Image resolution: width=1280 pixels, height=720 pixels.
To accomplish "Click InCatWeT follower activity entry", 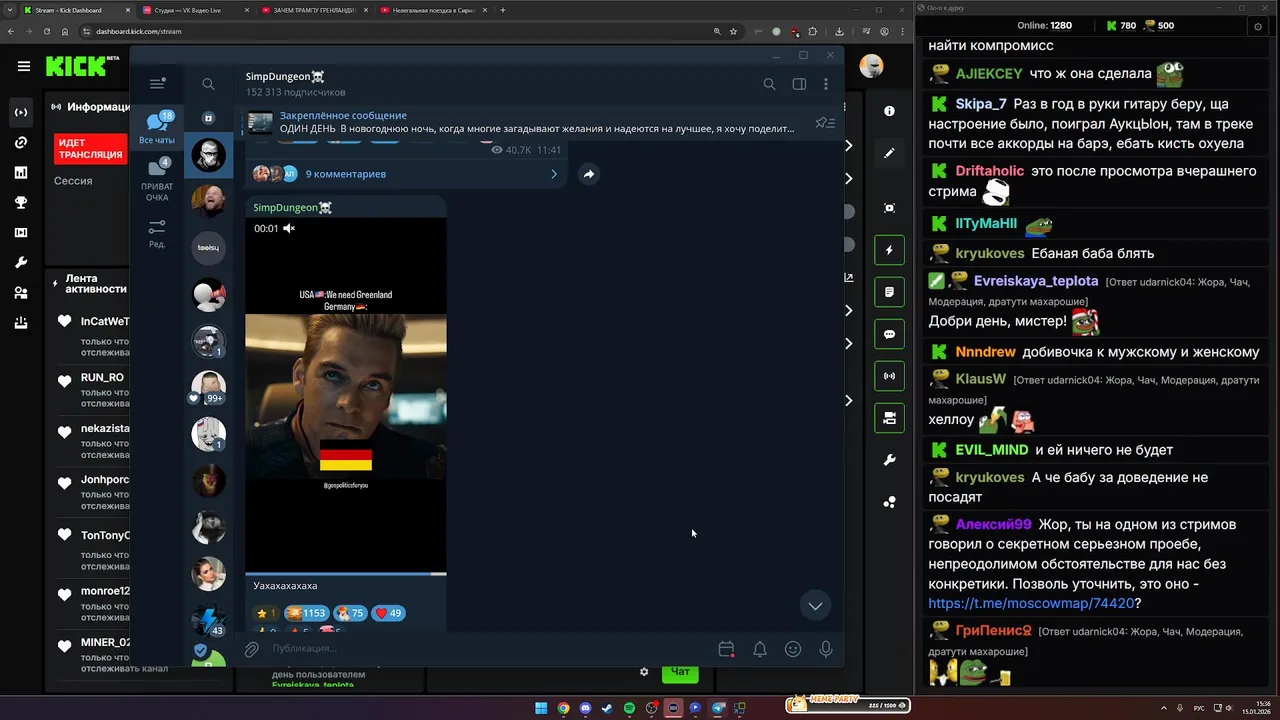I will pos(92,334).
